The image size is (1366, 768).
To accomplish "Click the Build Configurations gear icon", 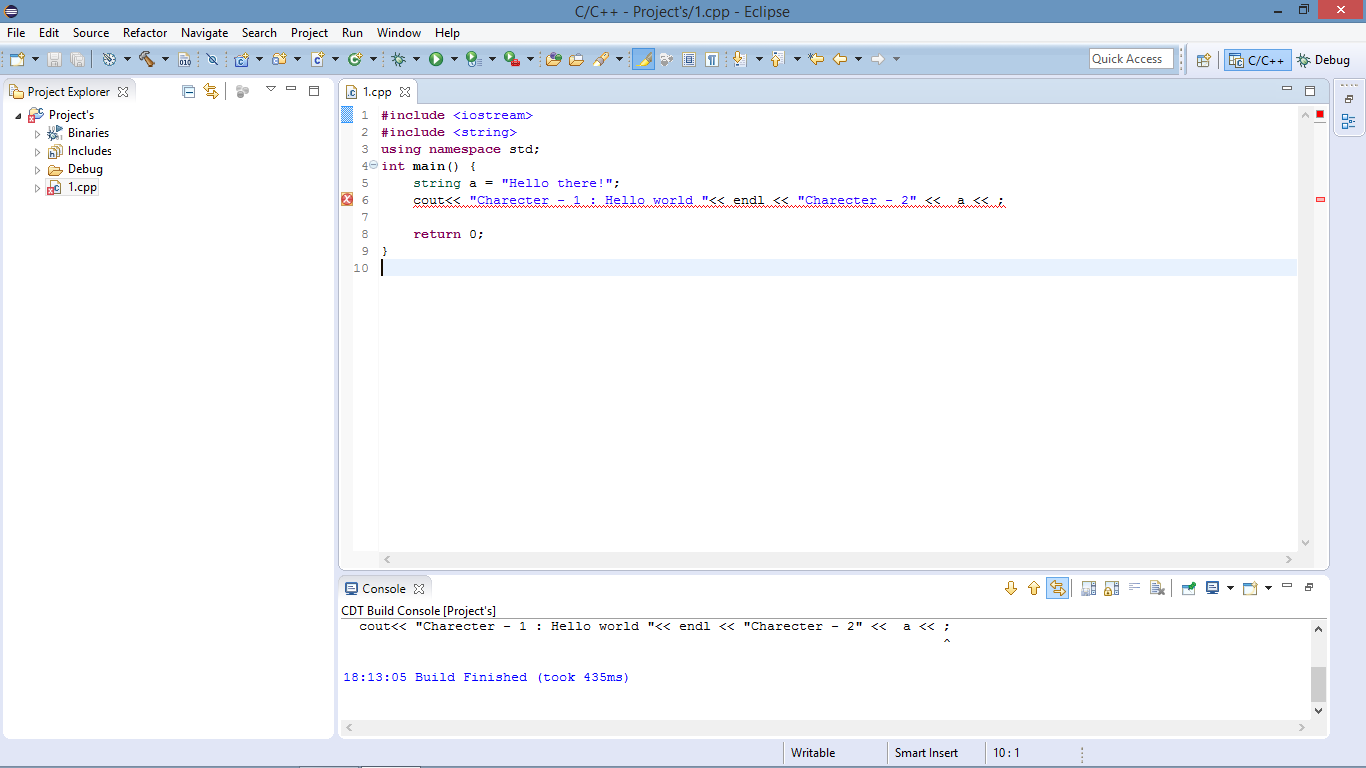I will coord(109,59).
